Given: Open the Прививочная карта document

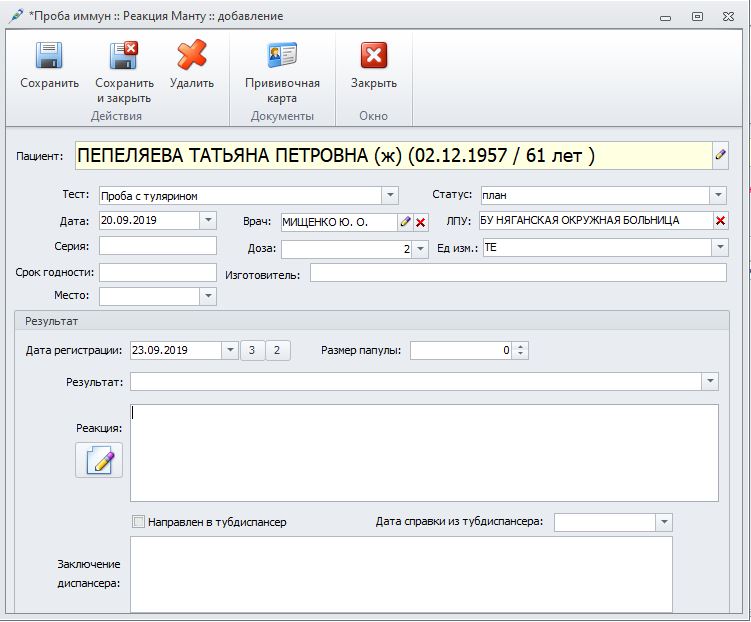Looking at the screenshot, I should tap(282, 56).
